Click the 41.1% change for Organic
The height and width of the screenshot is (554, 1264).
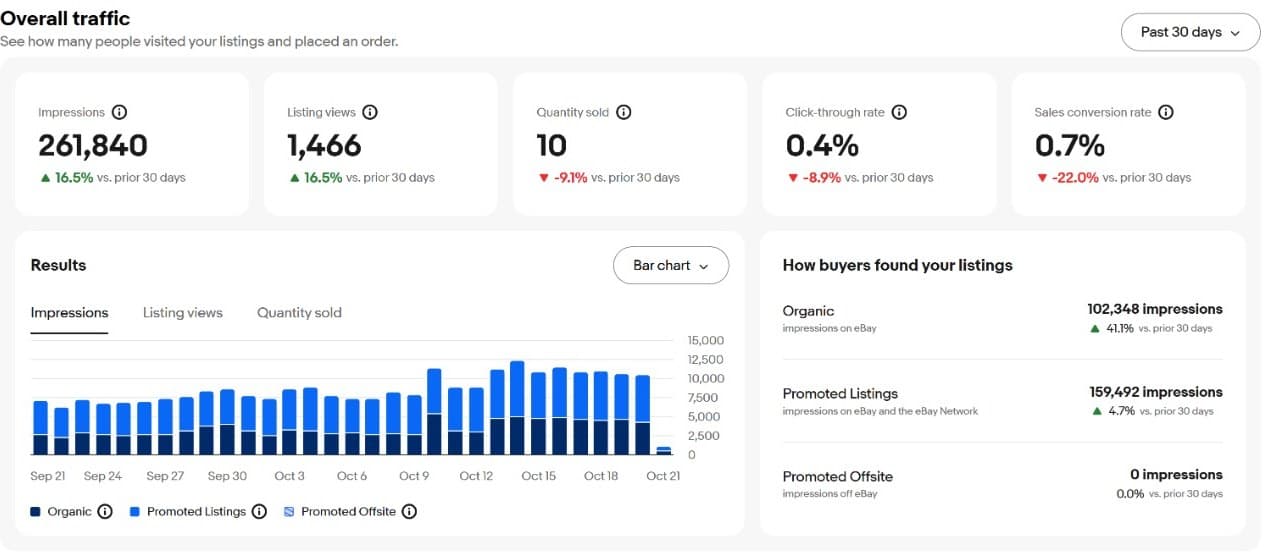[x=1121, y=328]
